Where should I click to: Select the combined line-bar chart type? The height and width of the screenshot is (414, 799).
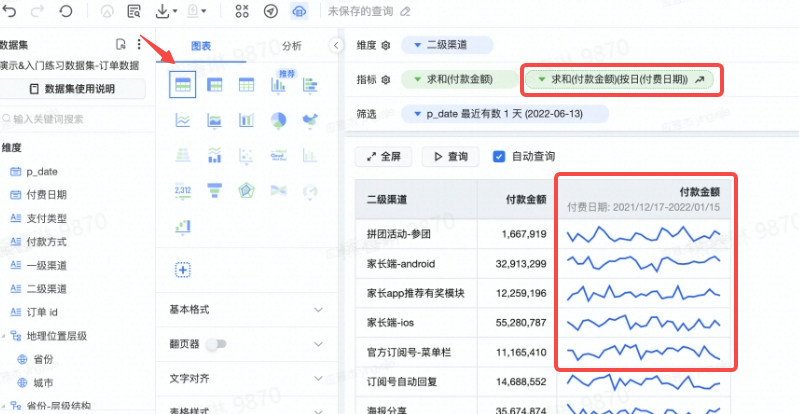tap(215, 155)
